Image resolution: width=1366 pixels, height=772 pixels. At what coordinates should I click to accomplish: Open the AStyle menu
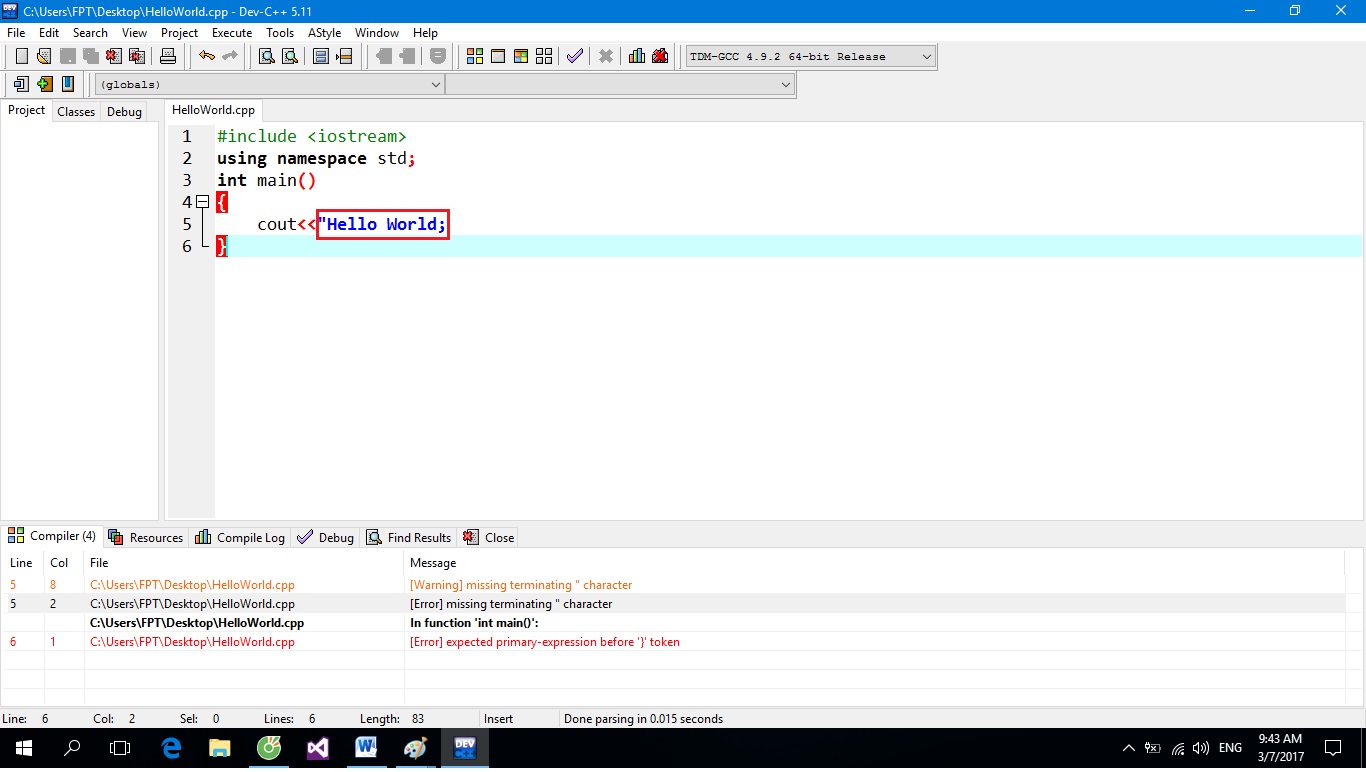(x=324, y=33)
